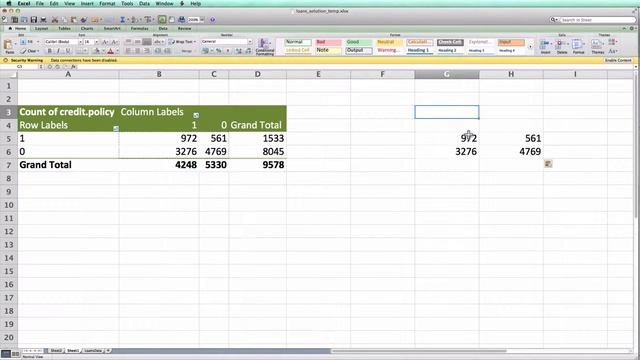The image size is (640, 360).
Task: Switch to the Charts ribbon tab
Action: (87, 29)
